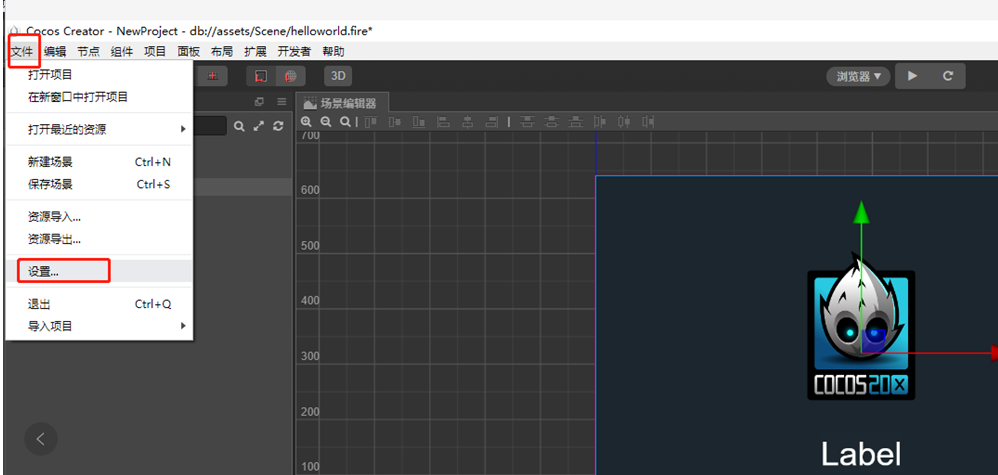Image resolution: width=998 pixels, height=475 pixels.
Task: Switch to the 场景编辑器 tab
Action: (341, 103)
